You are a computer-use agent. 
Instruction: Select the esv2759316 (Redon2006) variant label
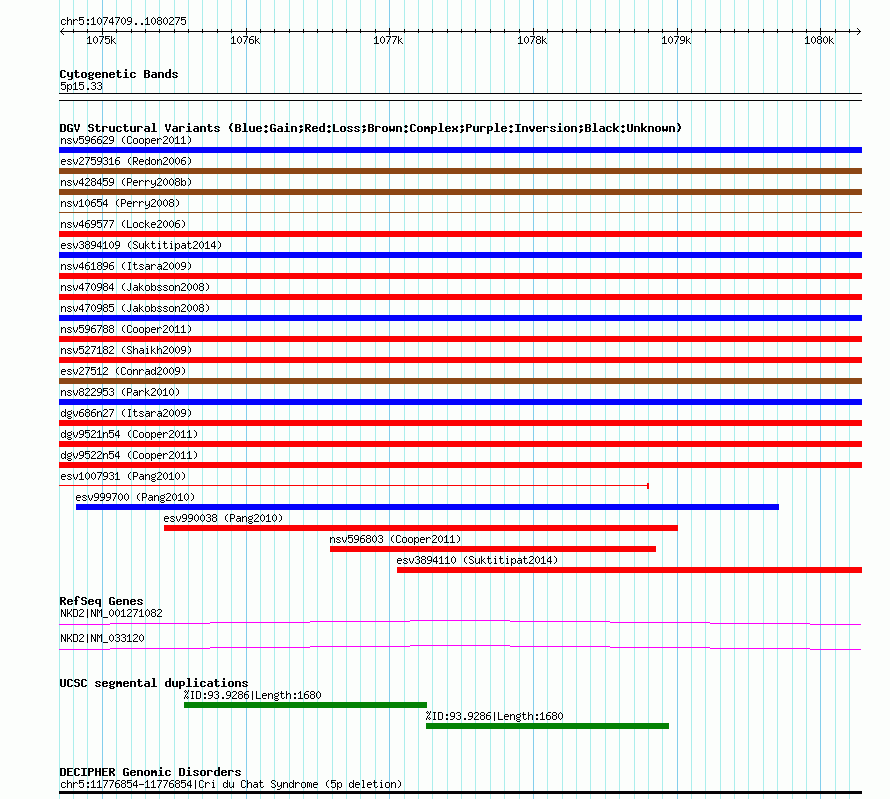126,161
